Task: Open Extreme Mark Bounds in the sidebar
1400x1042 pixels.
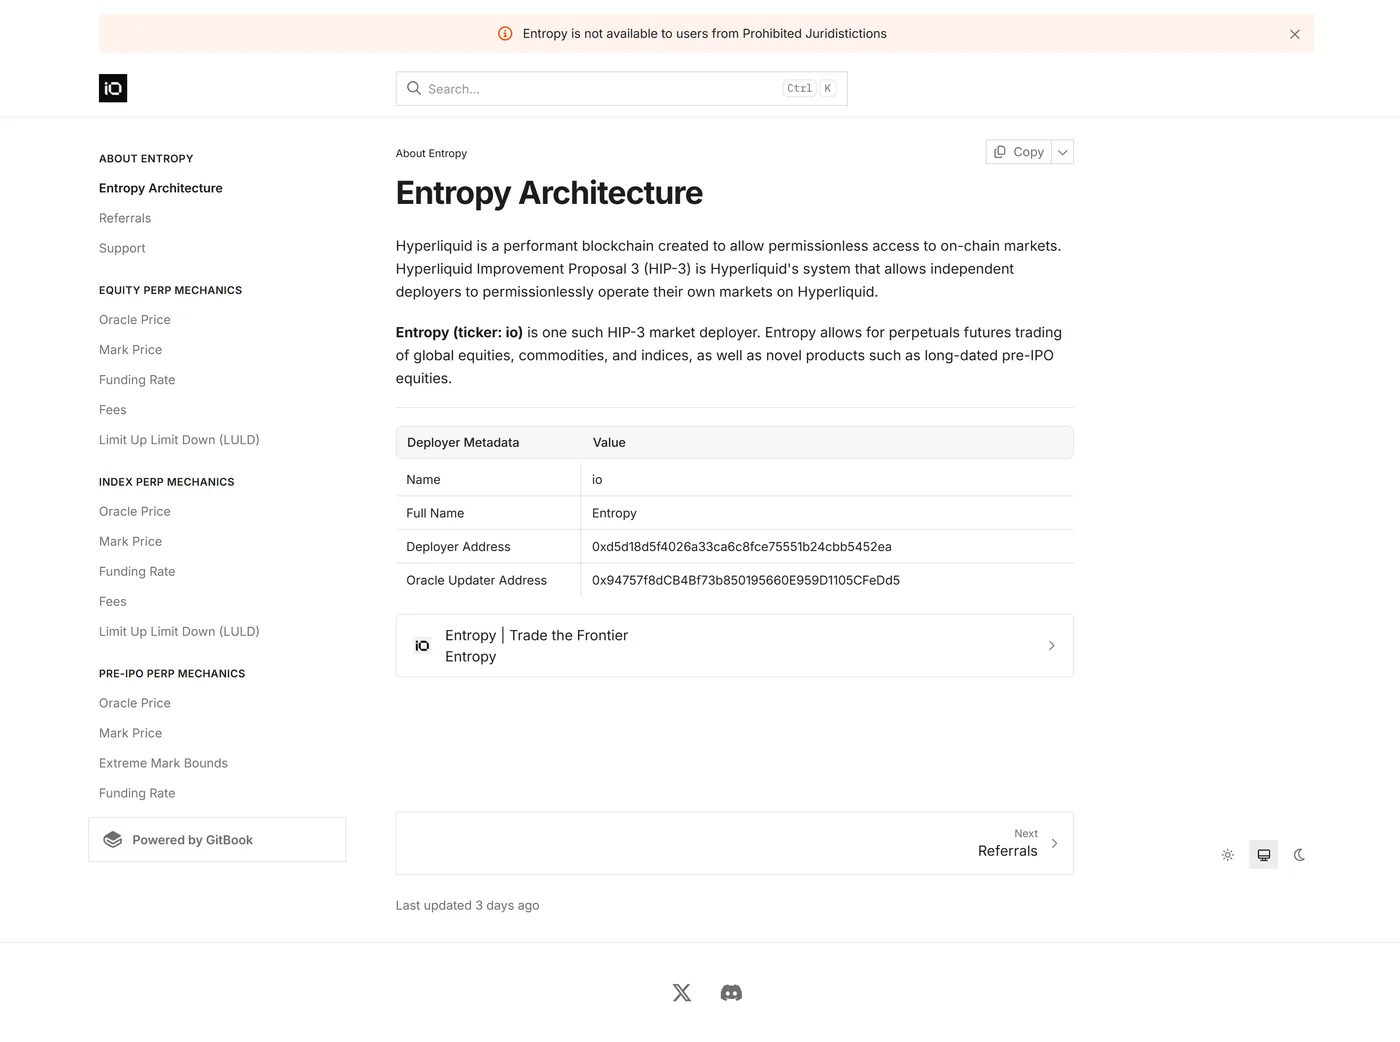Action: click(x=163, y=763)
